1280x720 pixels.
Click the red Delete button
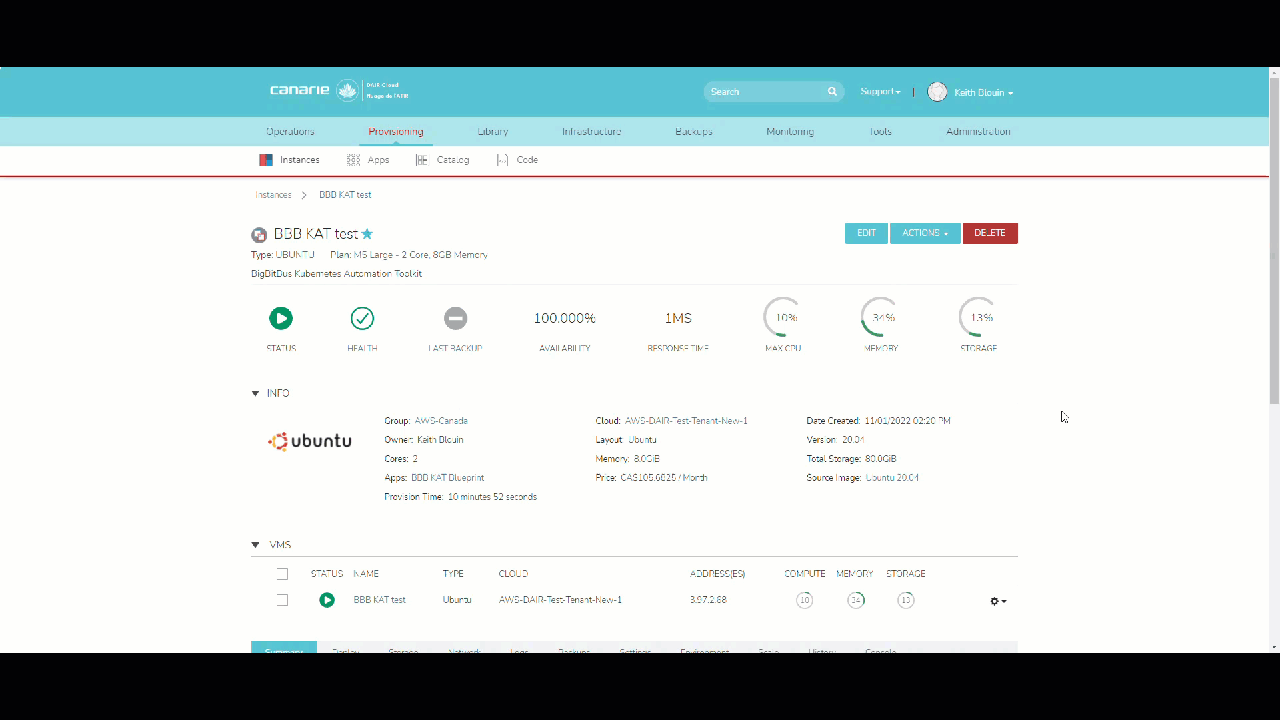pyautogui.click(x=990, y=233)
